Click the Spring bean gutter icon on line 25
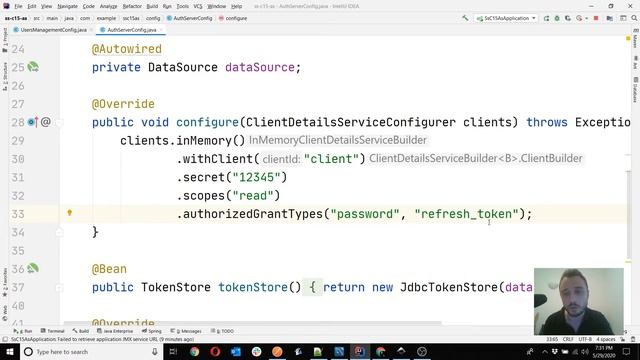 33,67
